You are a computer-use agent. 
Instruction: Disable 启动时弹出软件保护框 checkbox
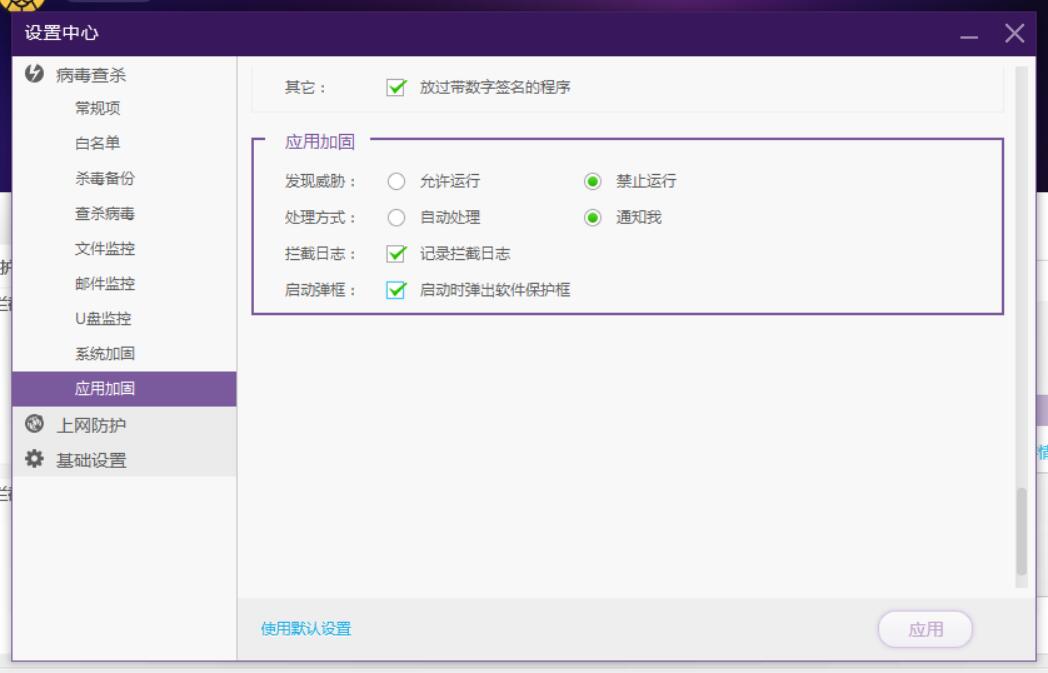pos(395,290)
